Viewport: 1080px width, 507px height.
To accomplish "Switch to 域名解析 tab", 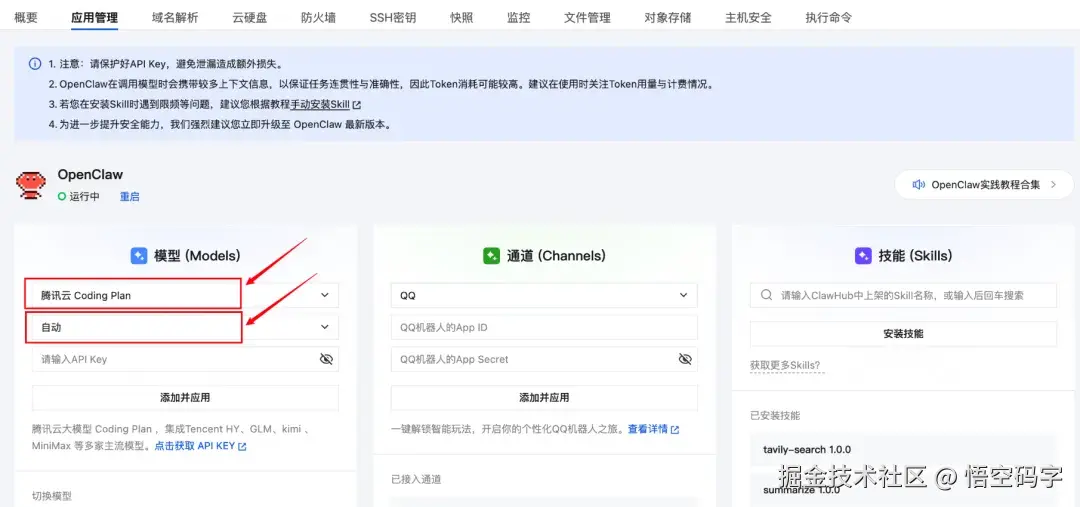I will (175, 18).
